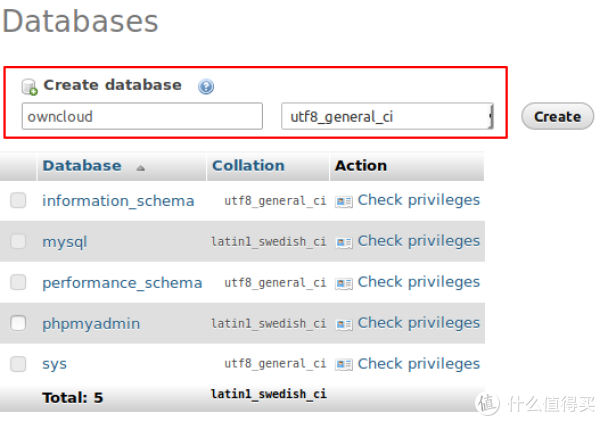Click Check privileges link for phpmyadmin

(418, 323)
